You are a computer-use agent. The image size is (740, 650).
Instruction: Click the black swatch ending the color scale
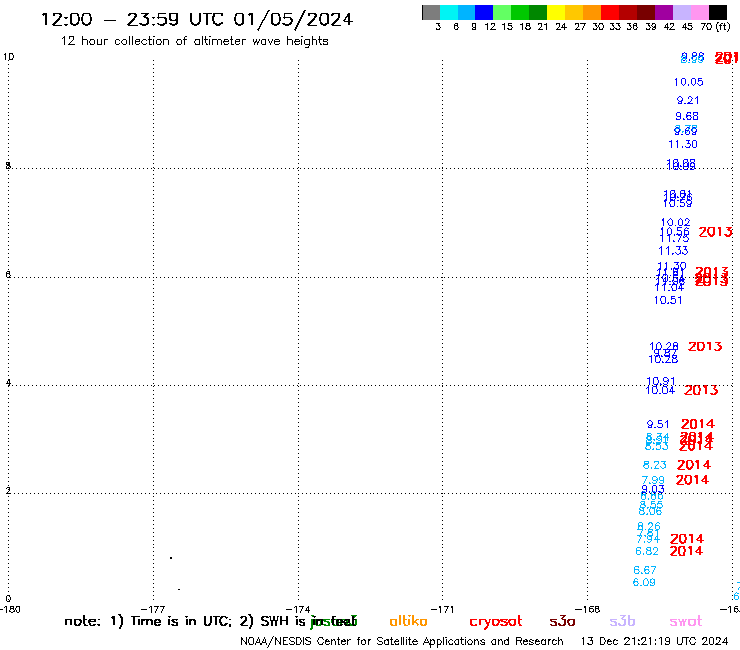[x=718, y=12]
